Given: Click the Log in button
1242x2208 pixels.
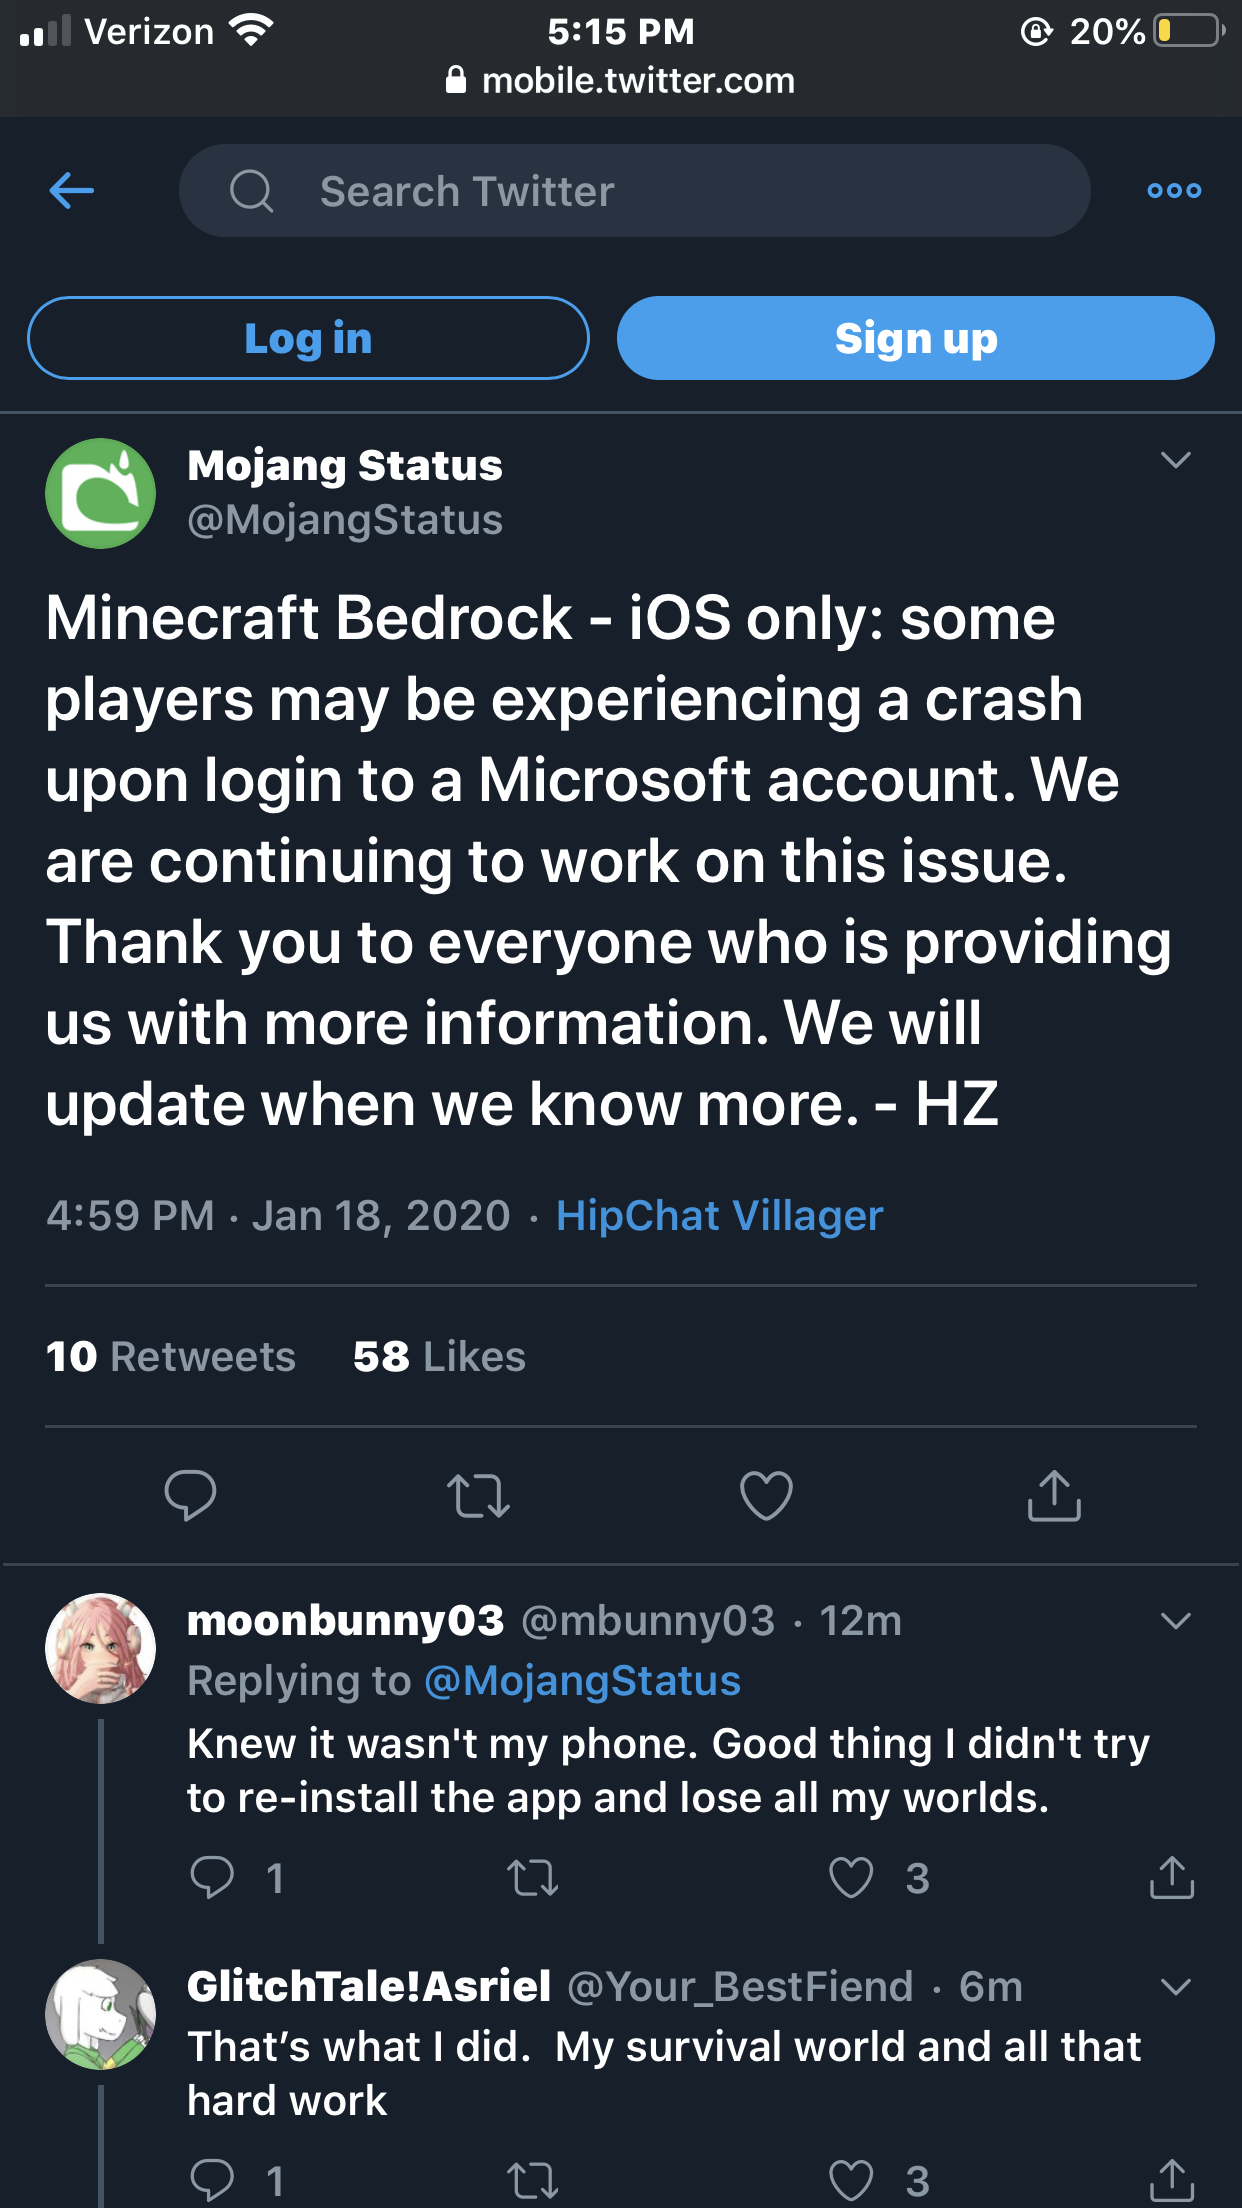Looking at the screenshot, I should point(308,338).
